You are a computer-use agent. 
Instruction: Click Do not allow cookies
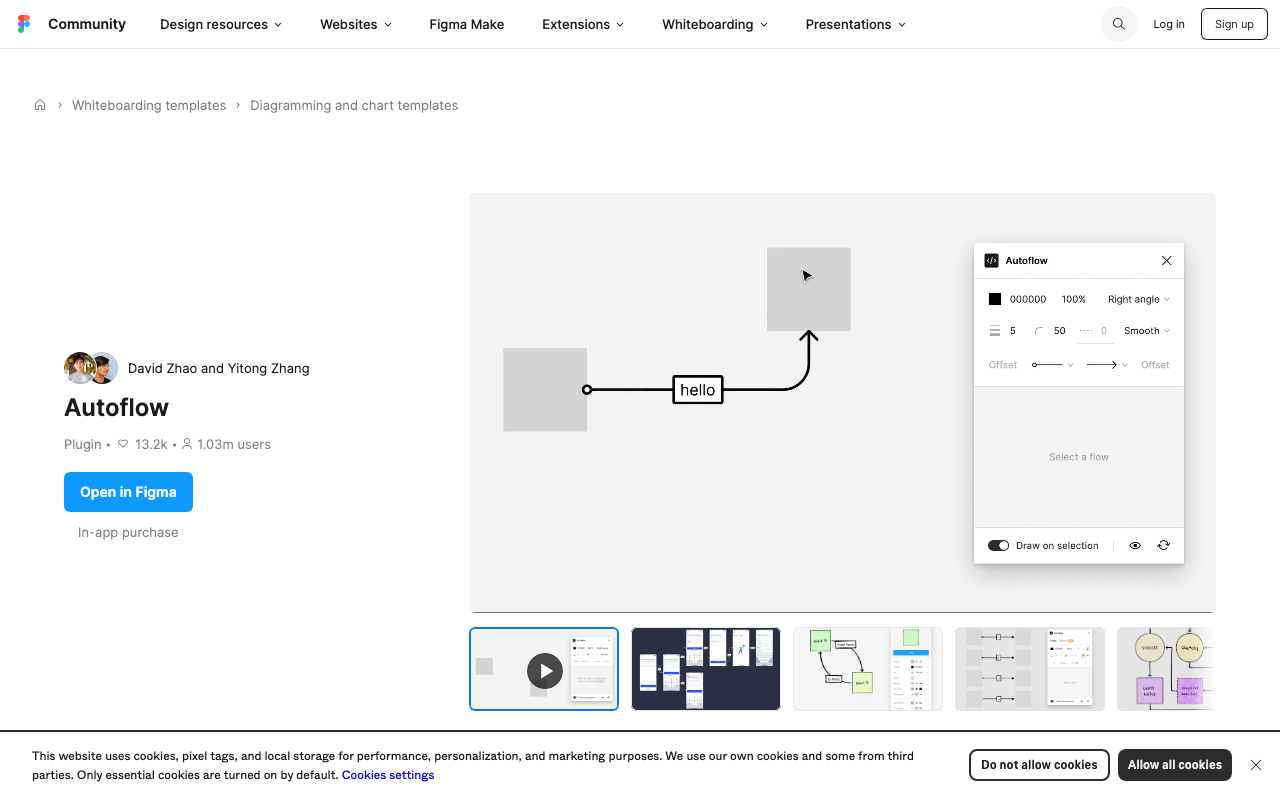1039,765
